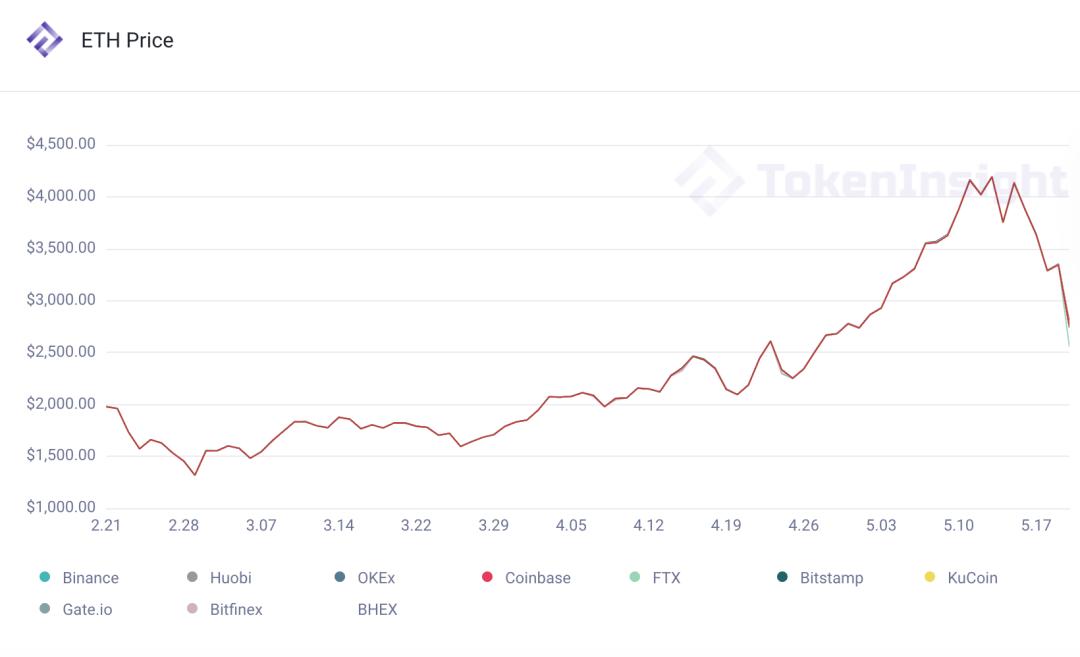1080x657 pixels.
Task: Click the 2.21 date label on the x-axis
Action: [106, 525]
